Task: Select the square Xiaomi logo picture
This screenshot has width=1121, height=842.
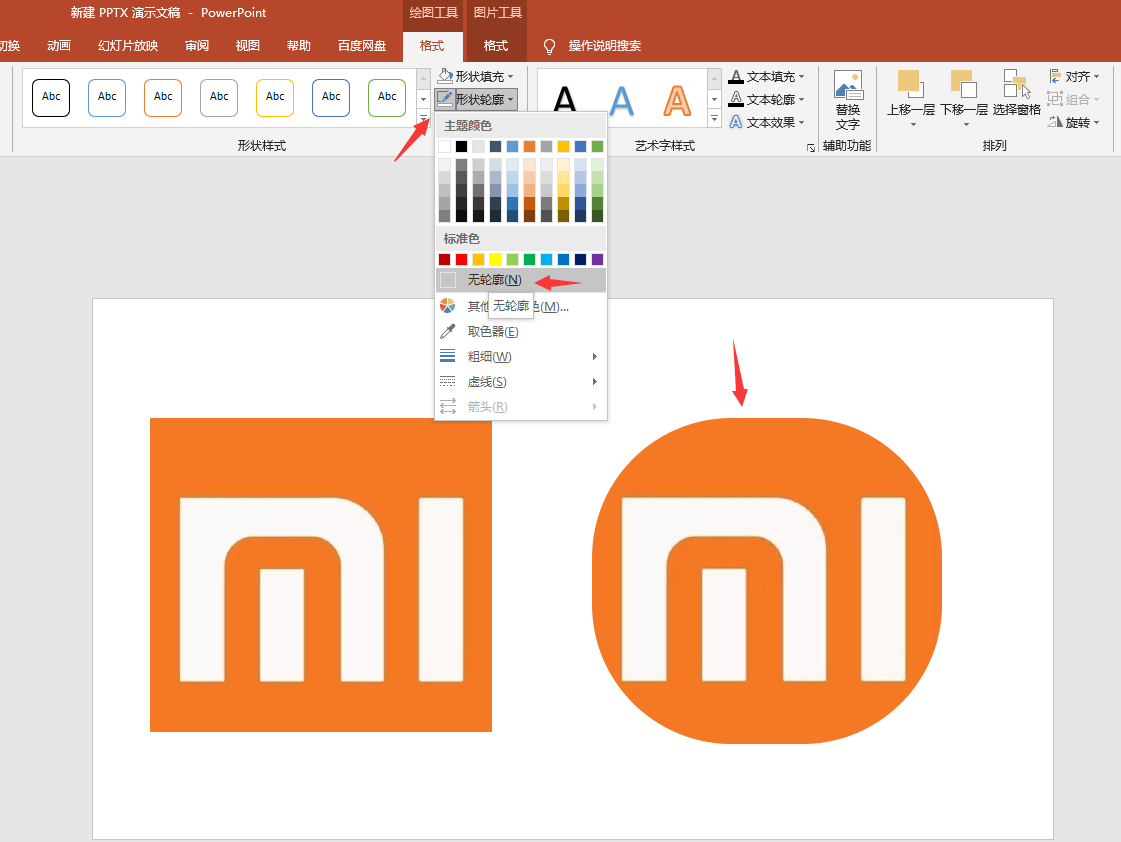Action: (321, 575)
